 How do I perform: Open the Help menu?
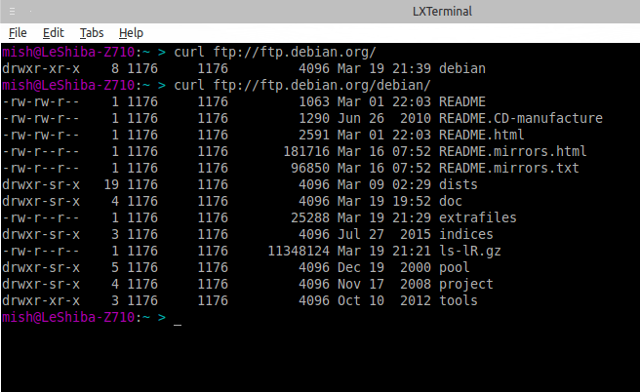tap(131, 33)
